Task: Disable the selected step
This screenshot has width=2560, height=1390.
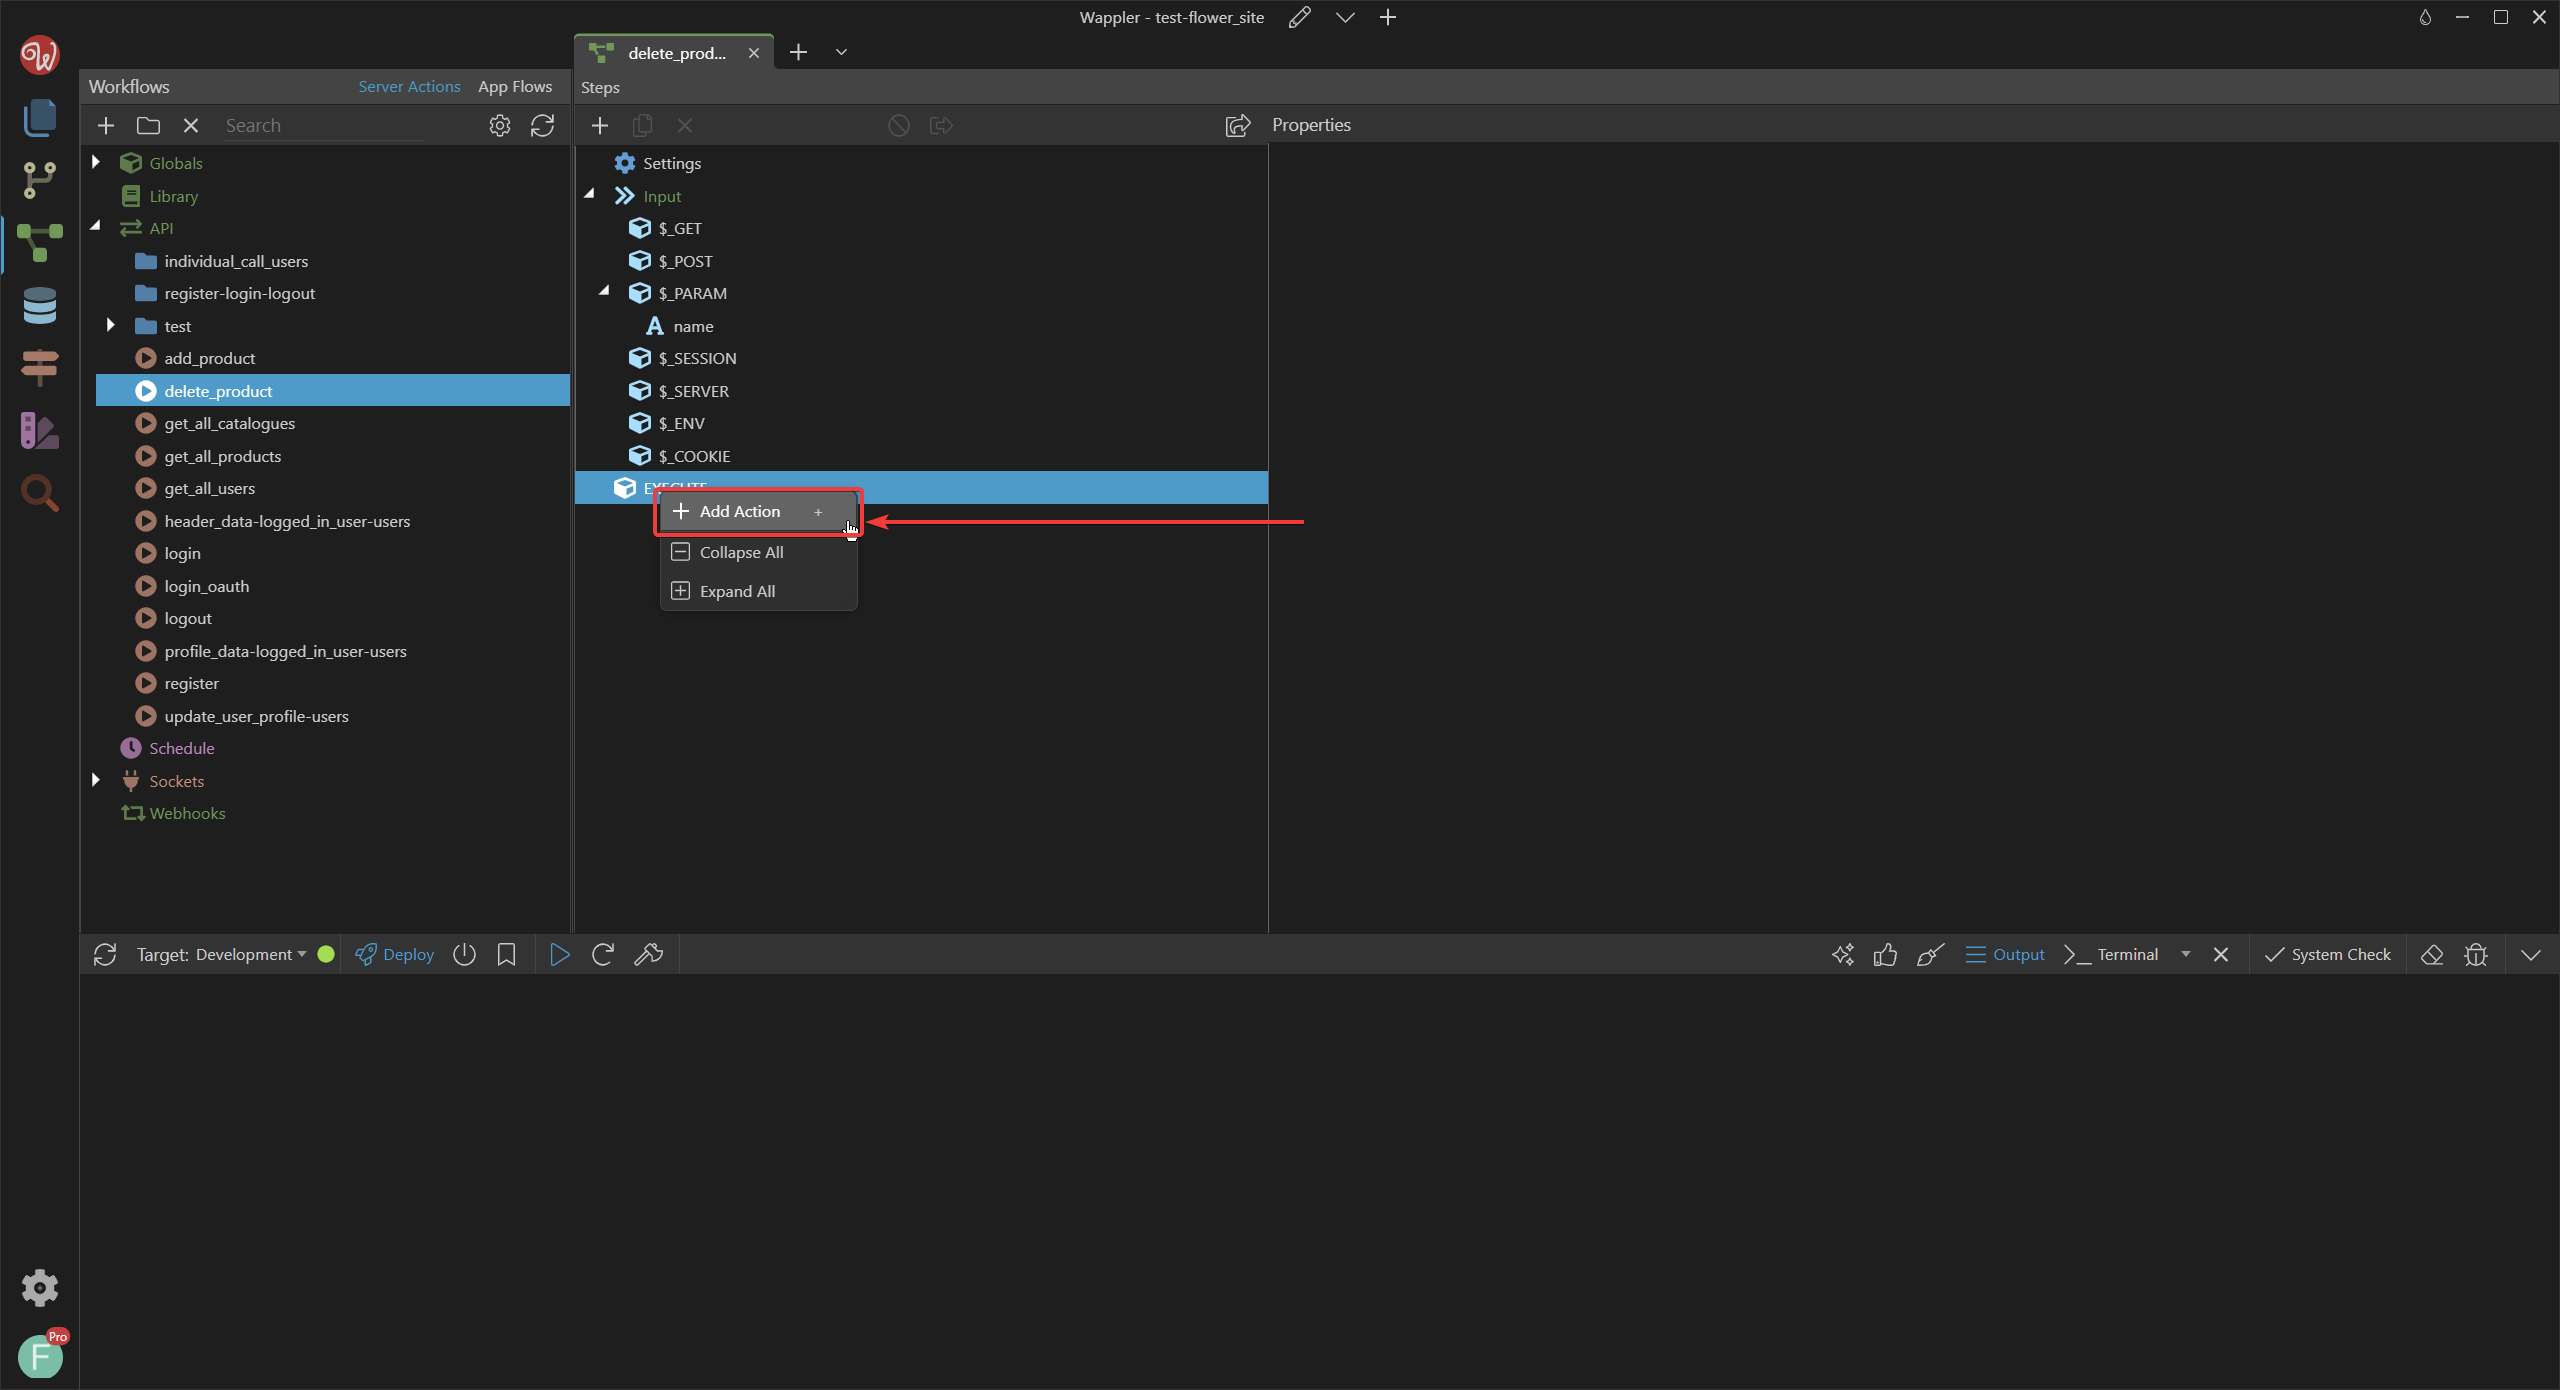Action: [x=899, y=126]
